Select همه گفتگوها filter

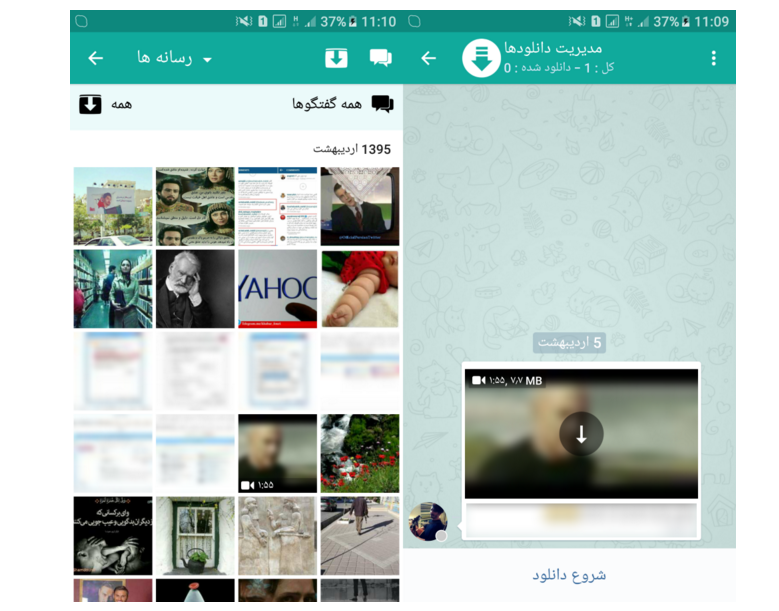click(327, 104)
